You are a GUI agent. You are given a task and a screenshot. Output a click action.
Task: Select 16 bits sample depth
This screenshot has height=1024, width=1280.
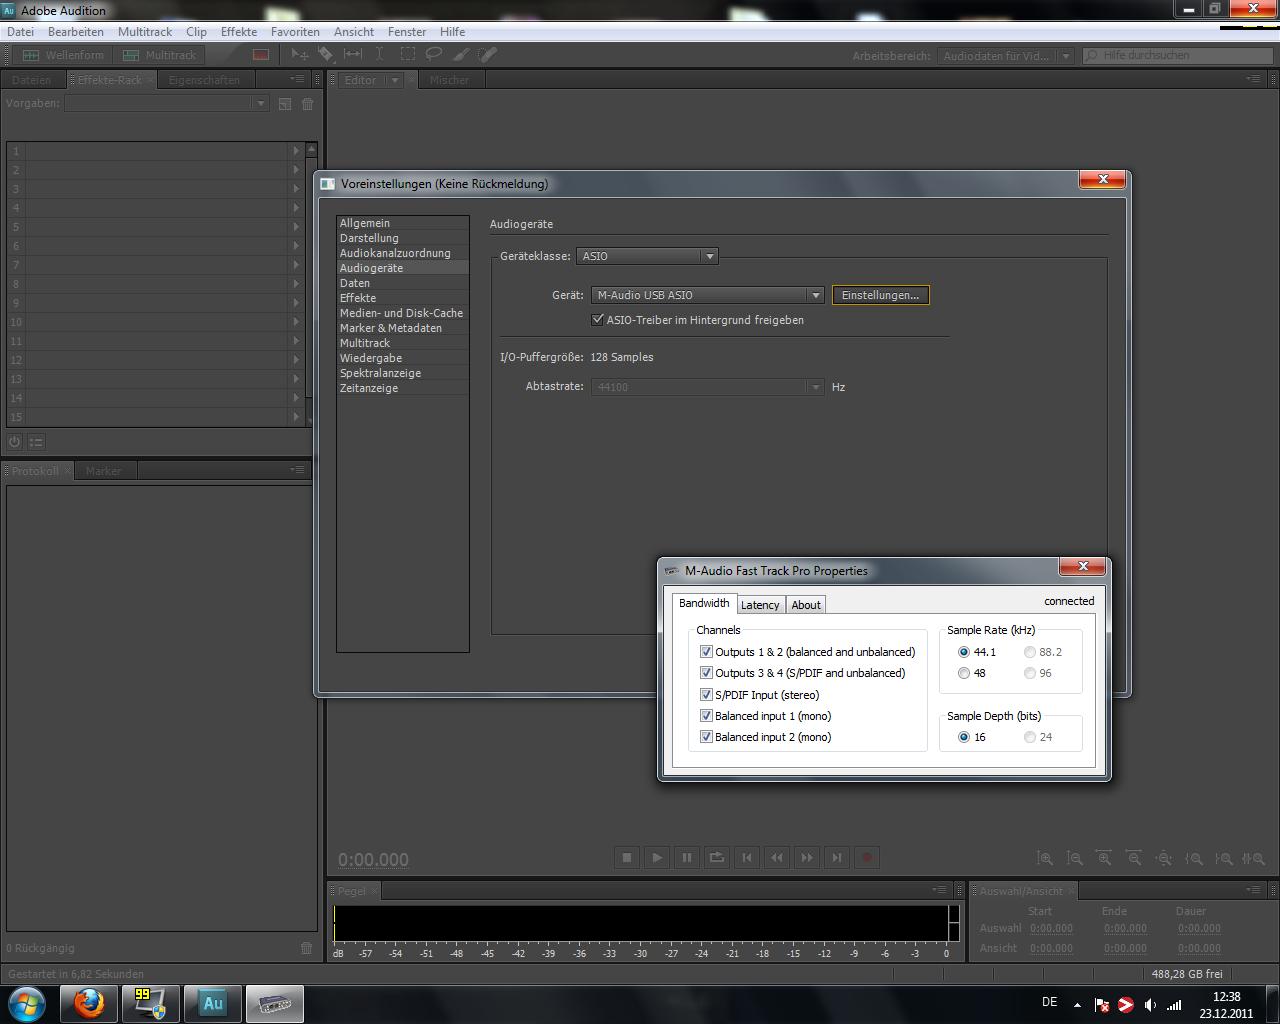(964, 737)
